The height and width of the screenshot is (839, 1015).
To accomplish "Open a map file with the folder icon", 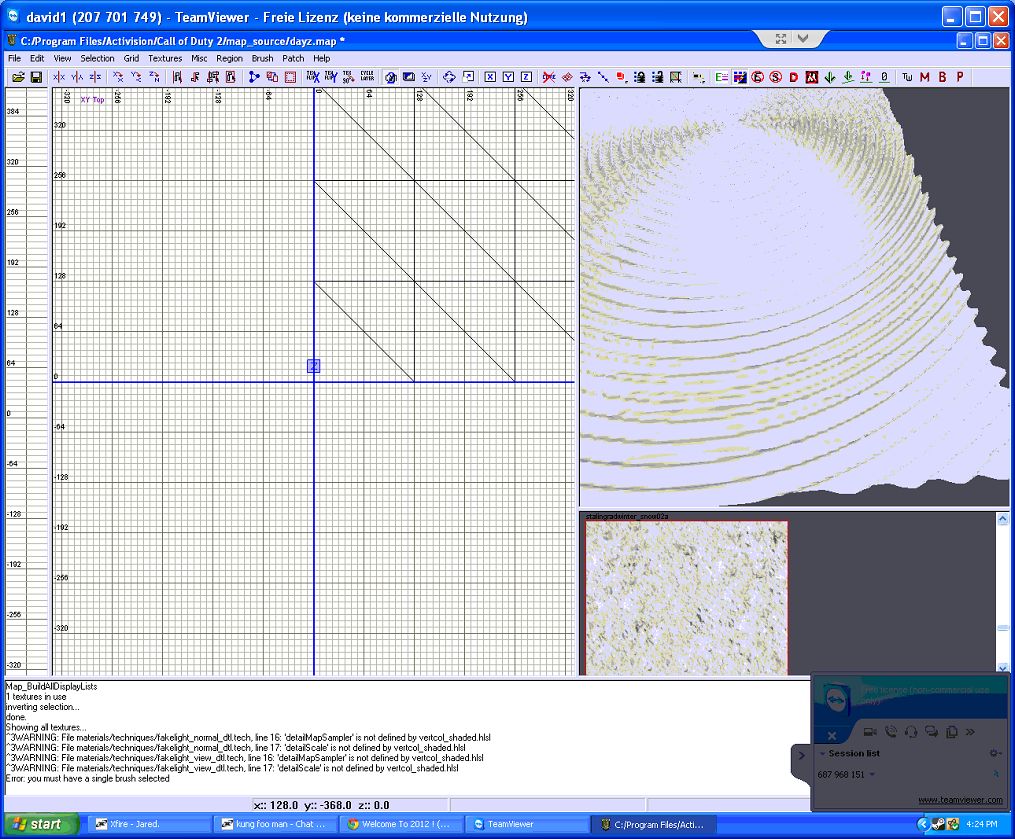I will [x=18, y=77].
